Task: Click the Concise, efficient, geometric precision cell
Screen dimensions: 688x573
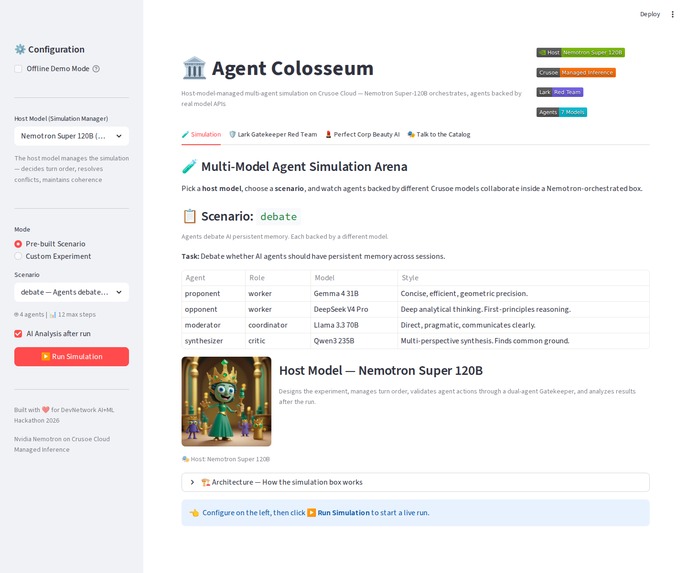Action: [523, 294]
